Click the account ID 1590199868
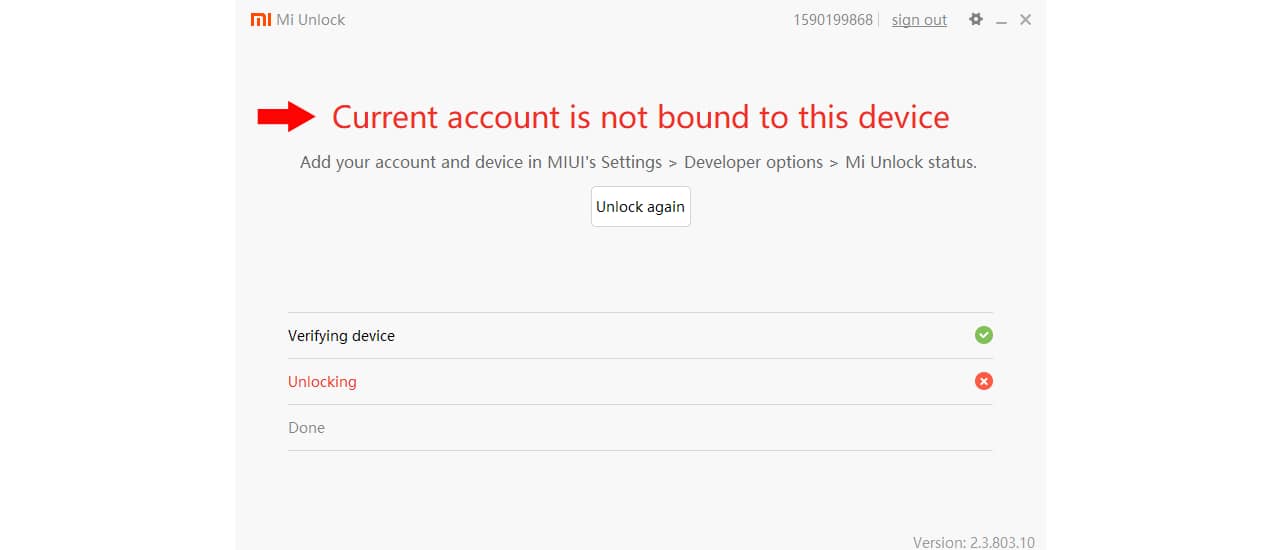 [833, 20]
